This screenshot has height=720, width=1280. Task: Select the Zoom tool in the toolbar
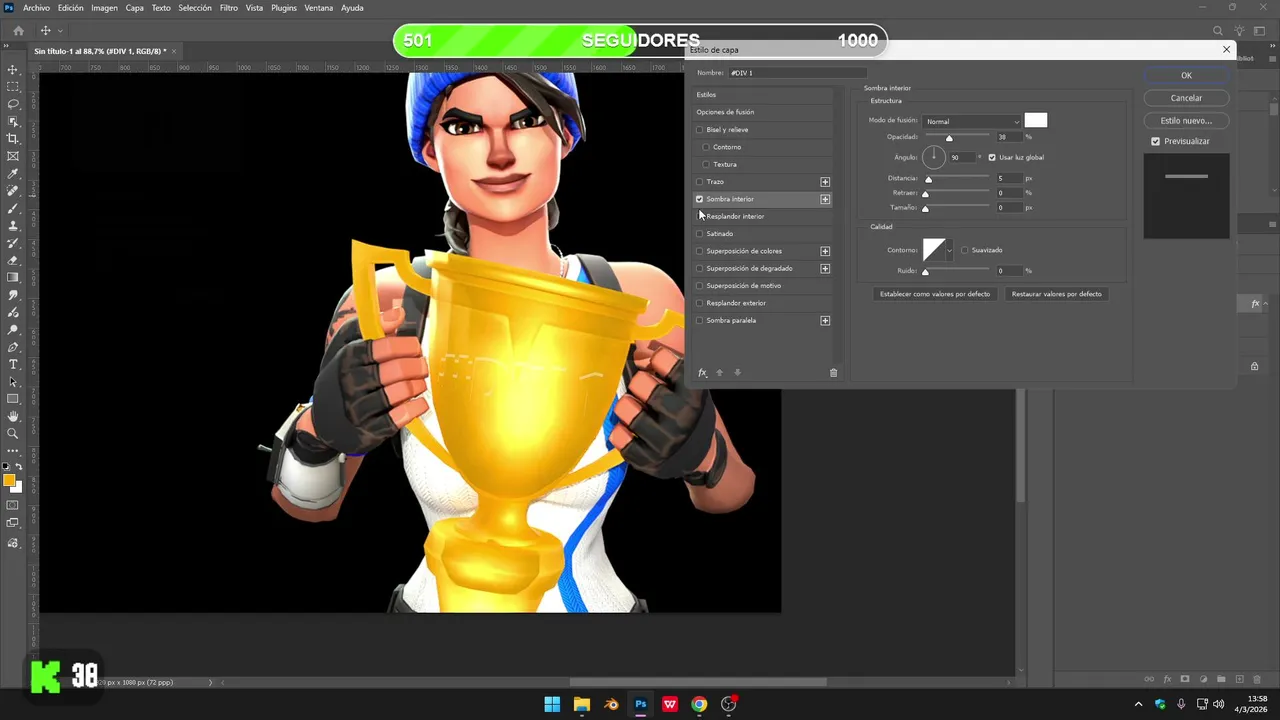tap(13, 434)
